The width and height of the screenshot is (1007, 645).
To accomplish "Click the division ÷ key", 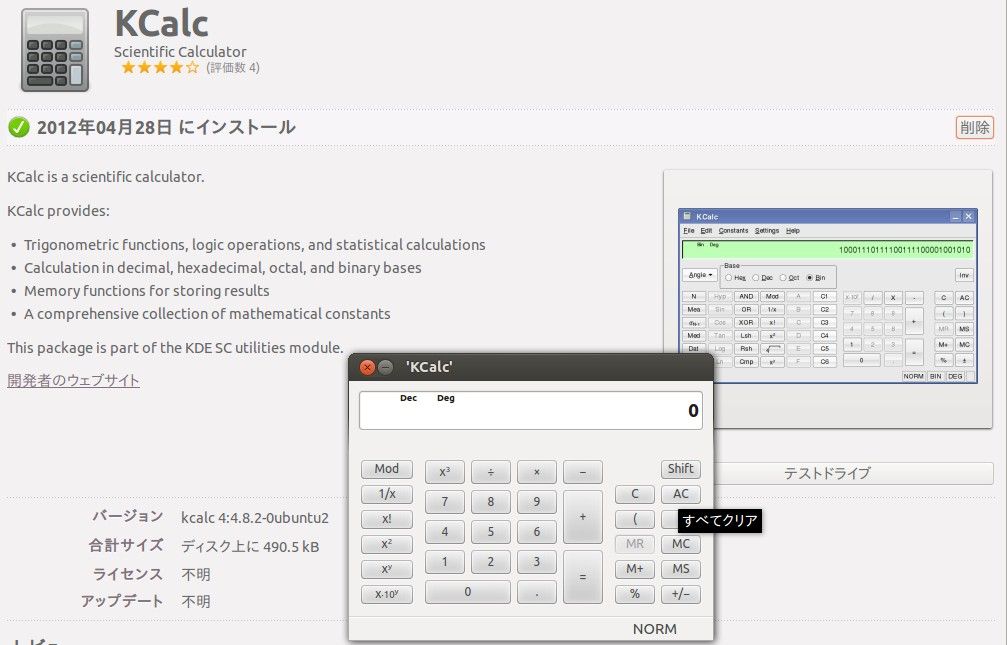I will (491, 472).
